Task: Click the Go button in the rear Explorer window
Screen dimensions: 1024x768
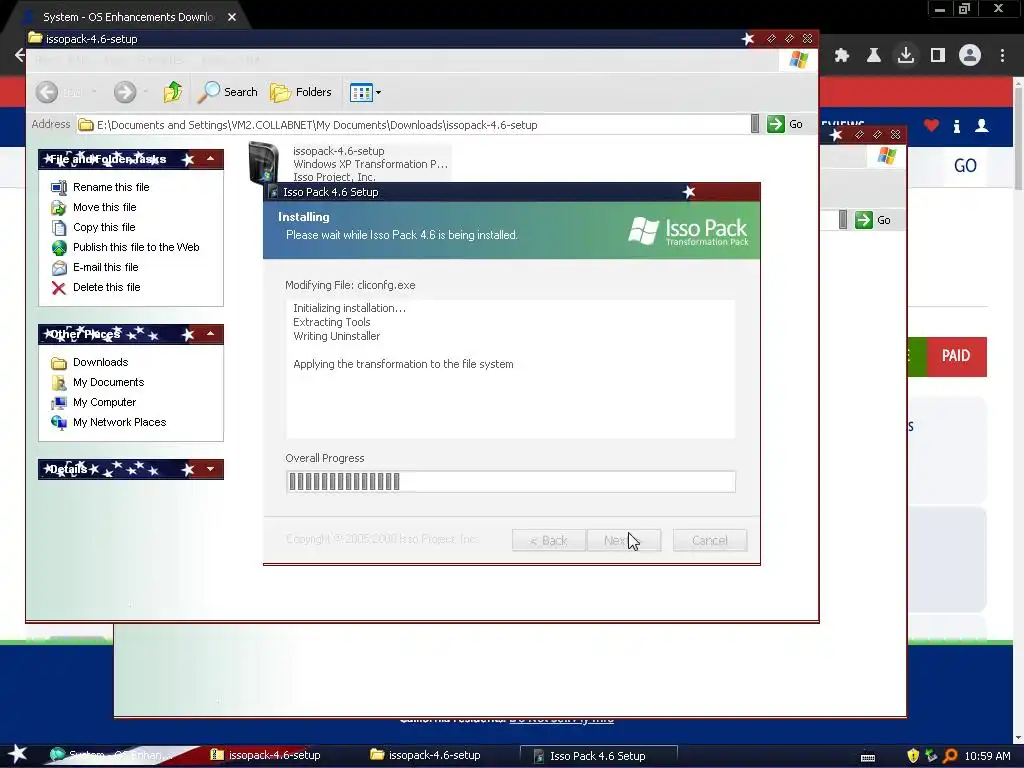Action: click(x=873, y=220)
